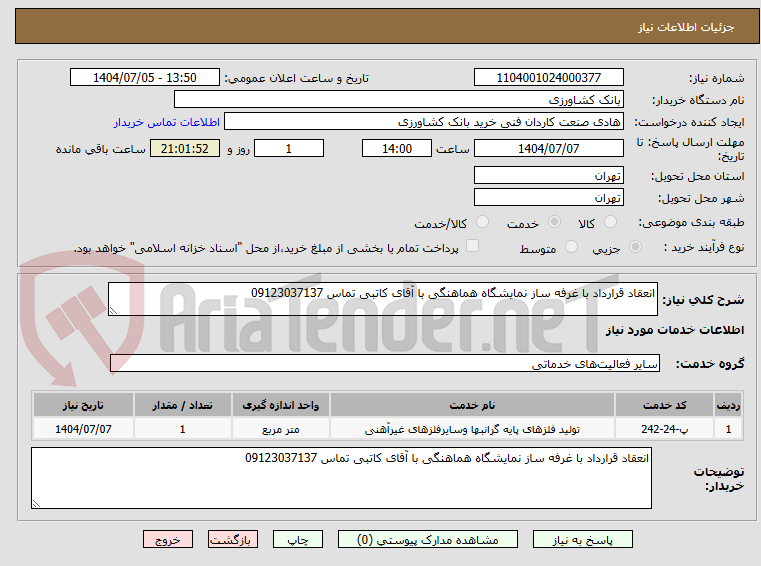Click the نوع فرآیند خرید label

[704, 248]
